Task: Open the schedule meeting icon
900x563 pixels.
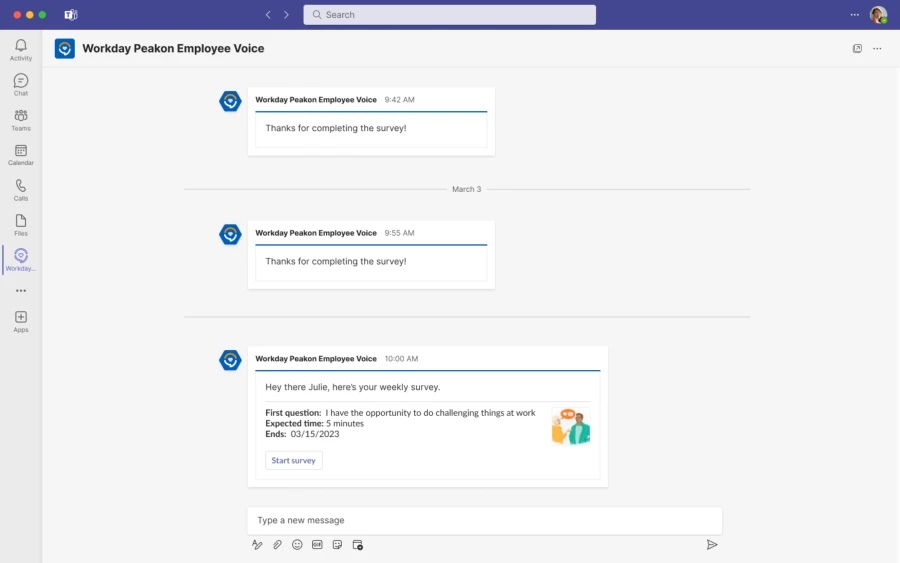Action: (358, 545)
